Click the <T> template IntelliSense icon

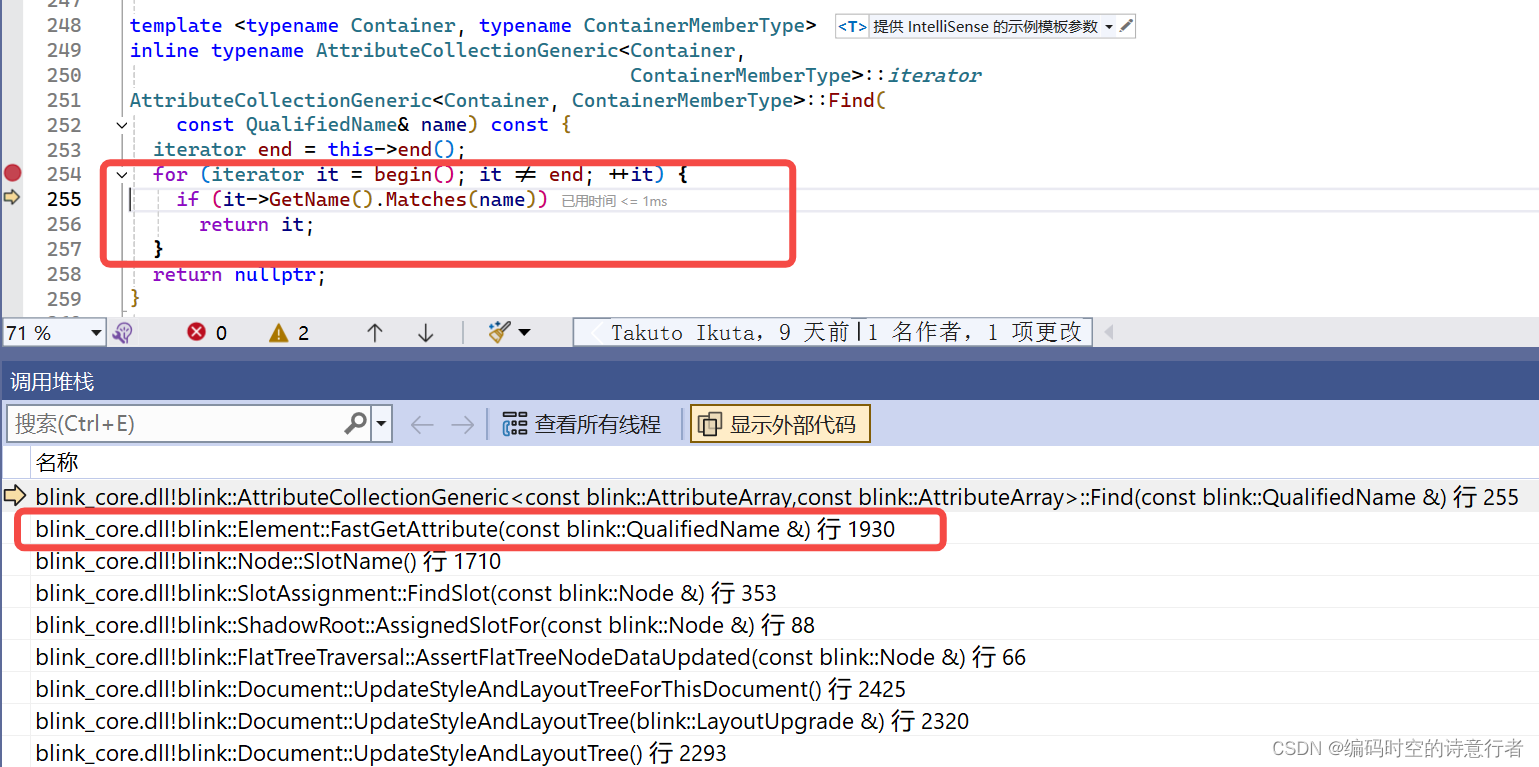tap(852, 27)
